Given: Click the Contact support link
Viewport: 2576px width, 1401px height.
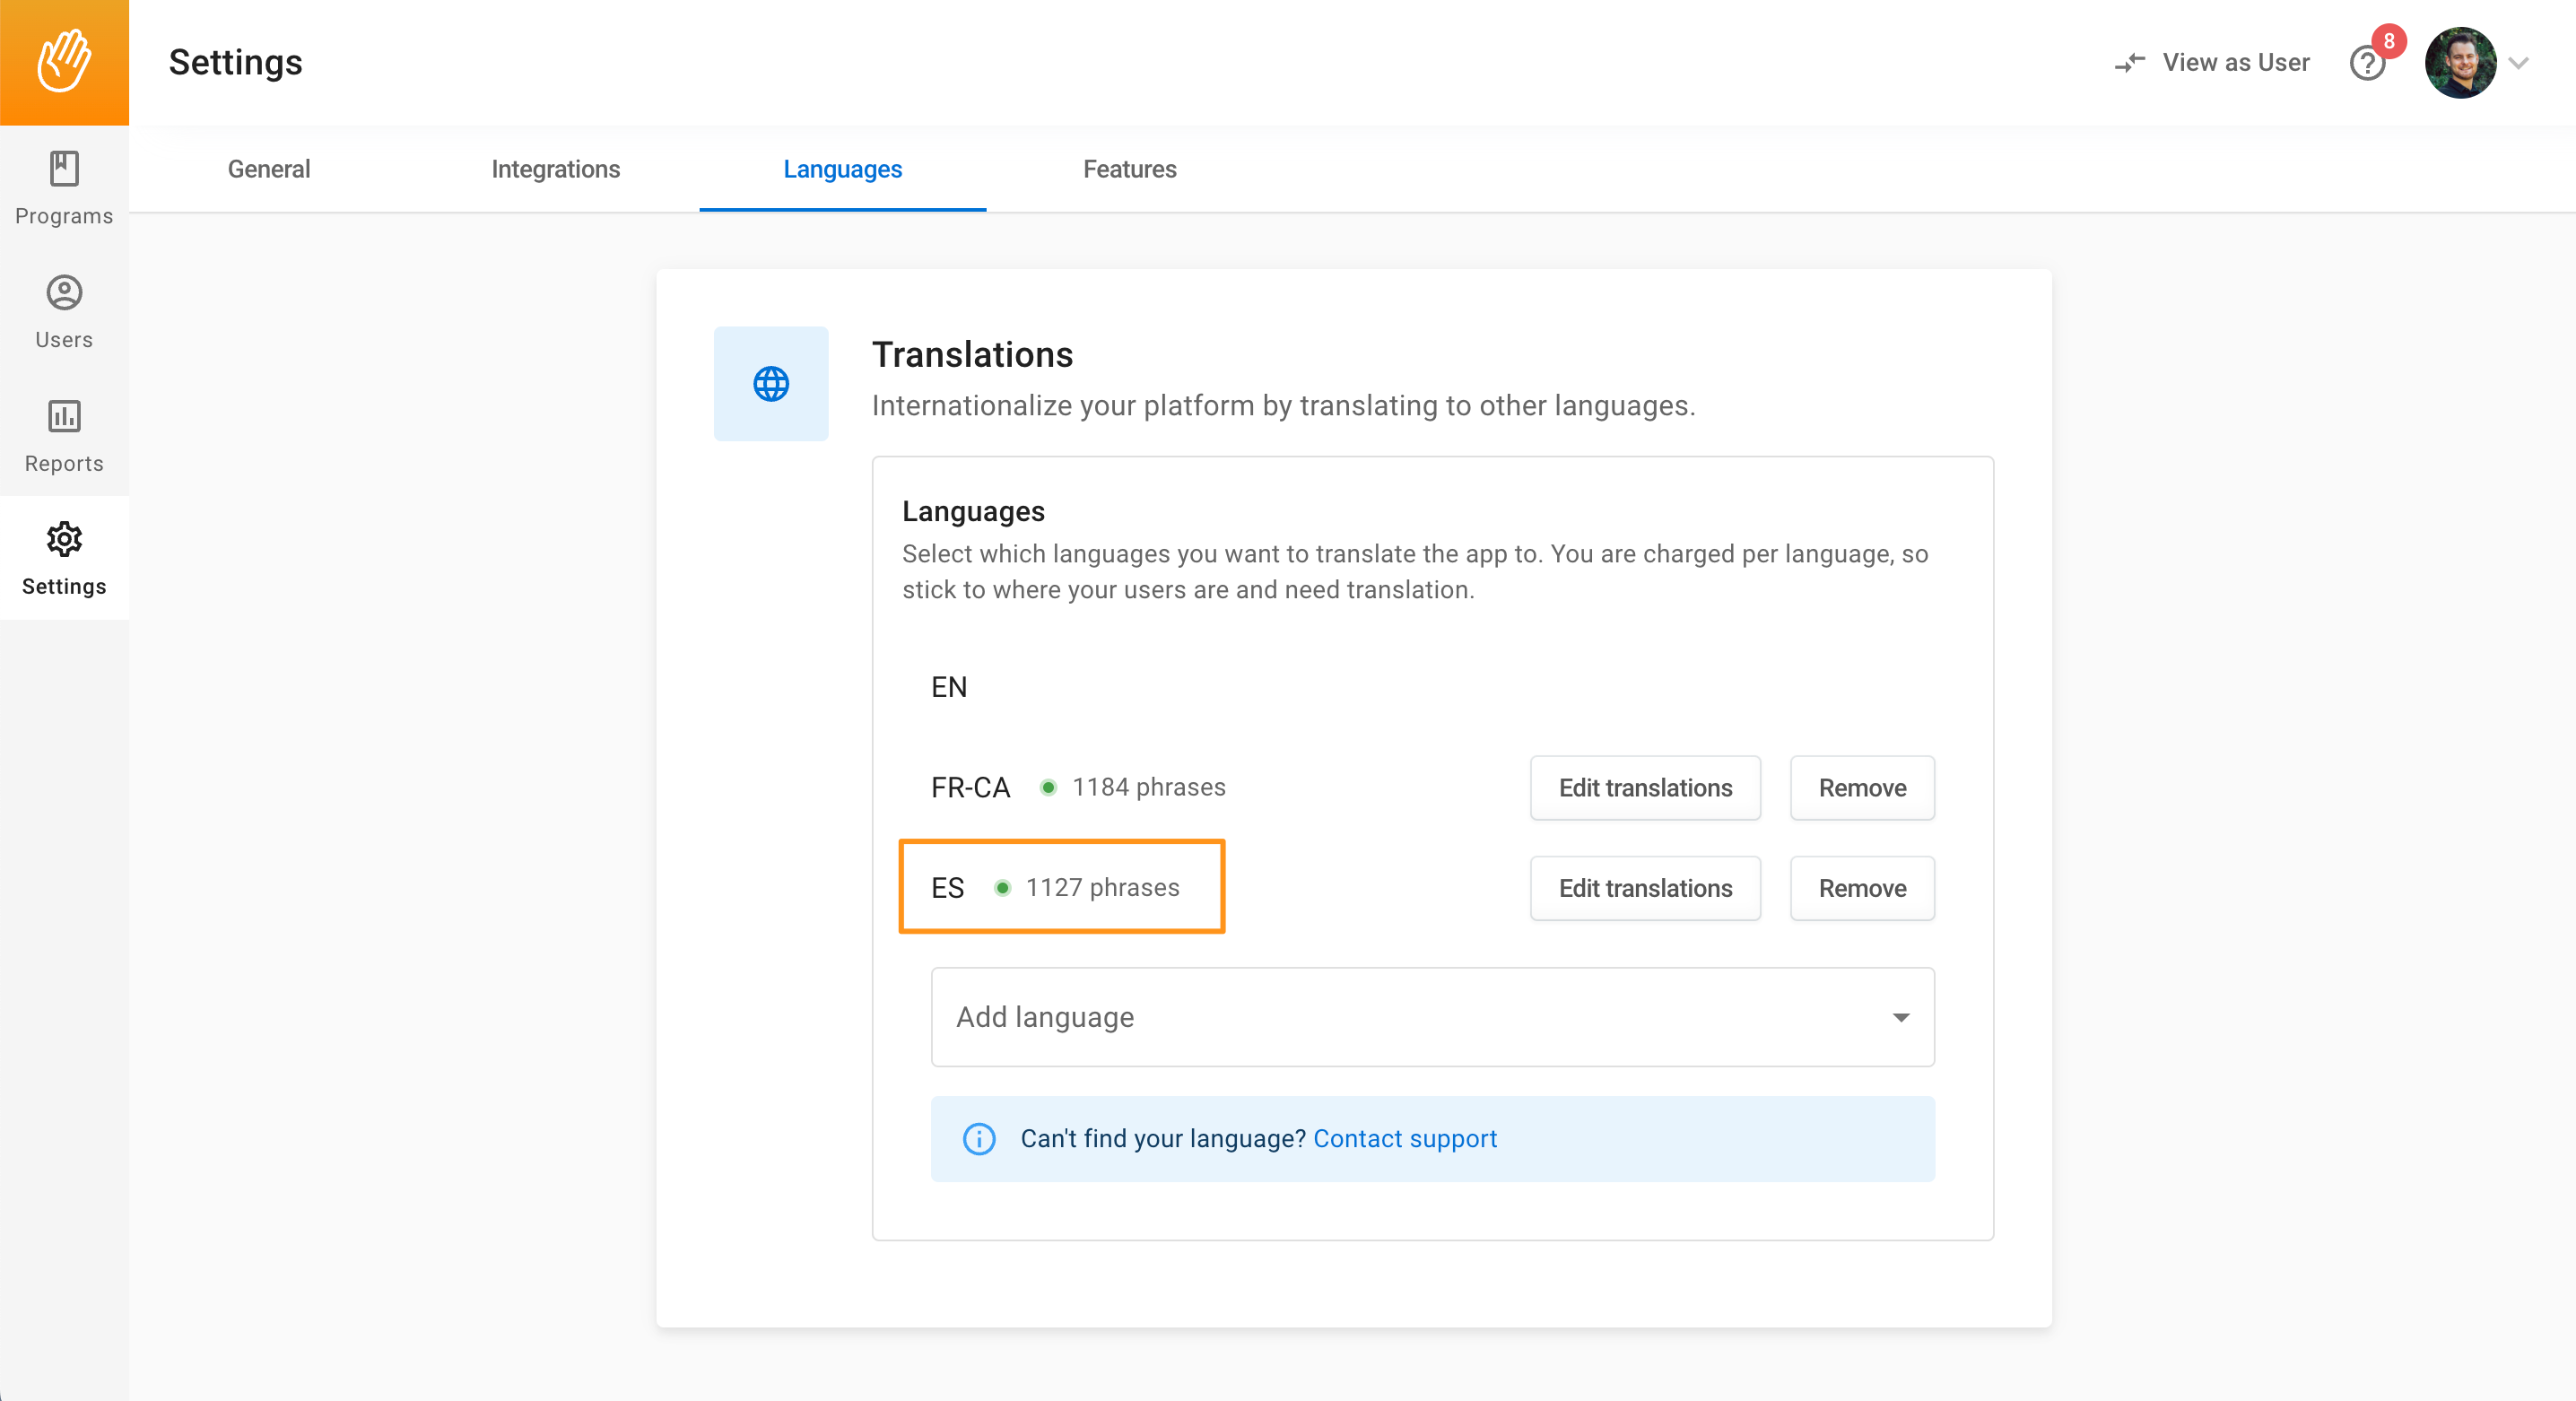Looking at the screenshot, I should (1404, 1138).
